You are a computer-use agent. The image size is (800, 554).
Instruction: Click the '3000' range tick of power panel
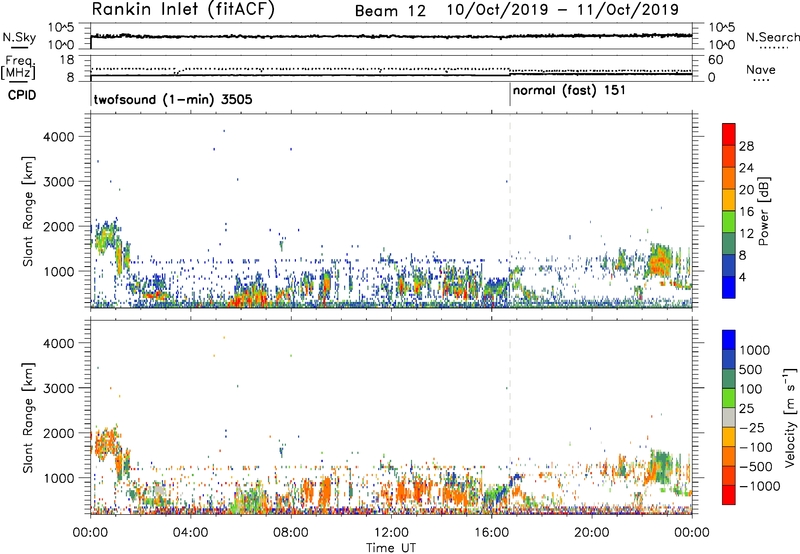point(59,182)
